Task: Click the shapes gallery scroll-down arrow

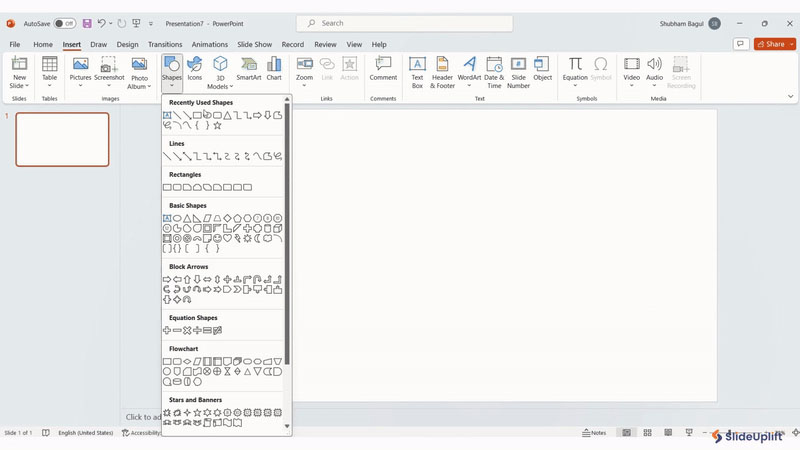Action: [287, 426]
